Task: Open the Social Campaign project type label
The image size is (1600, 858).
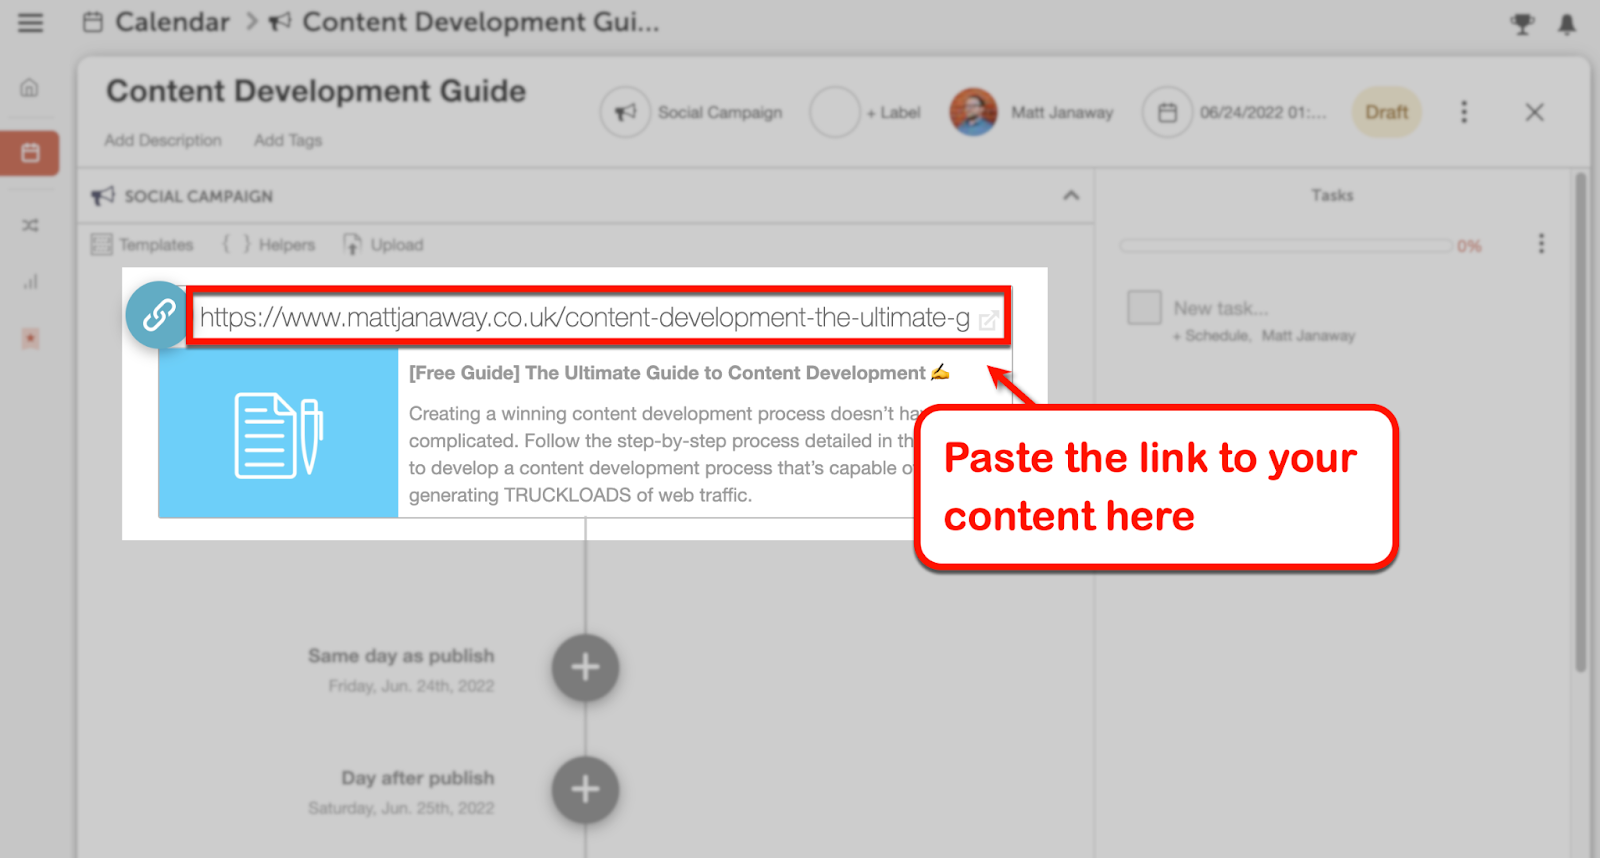Action: [x=720, y=113]
